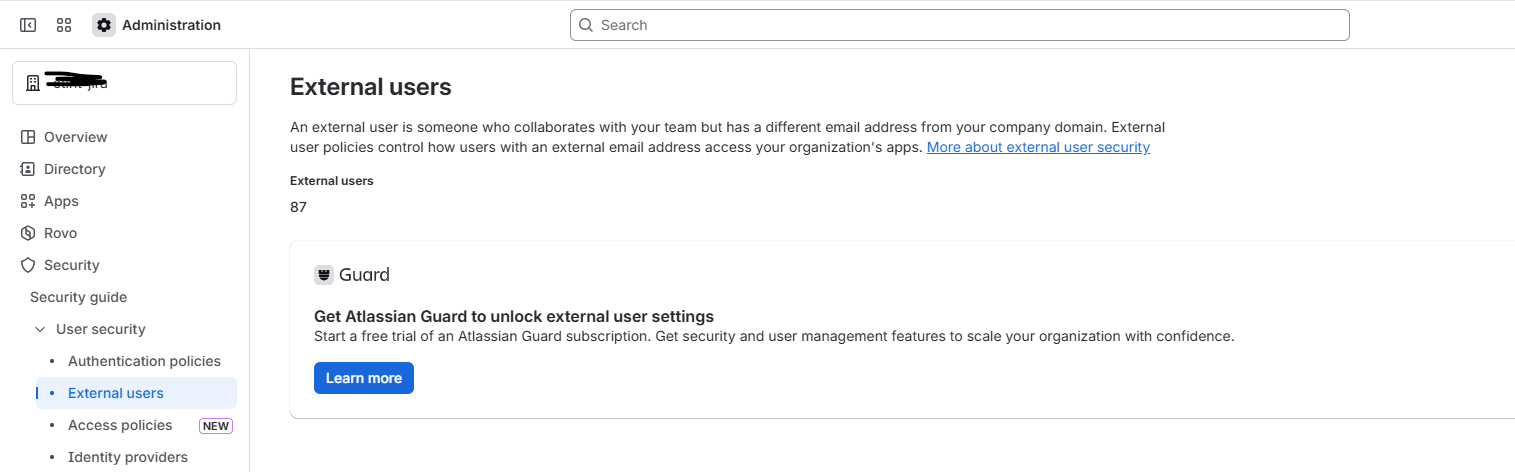Focus the Search input field
Image resolution: width=1515 pixels, height=472 pixels.
(x=960, y=25)
